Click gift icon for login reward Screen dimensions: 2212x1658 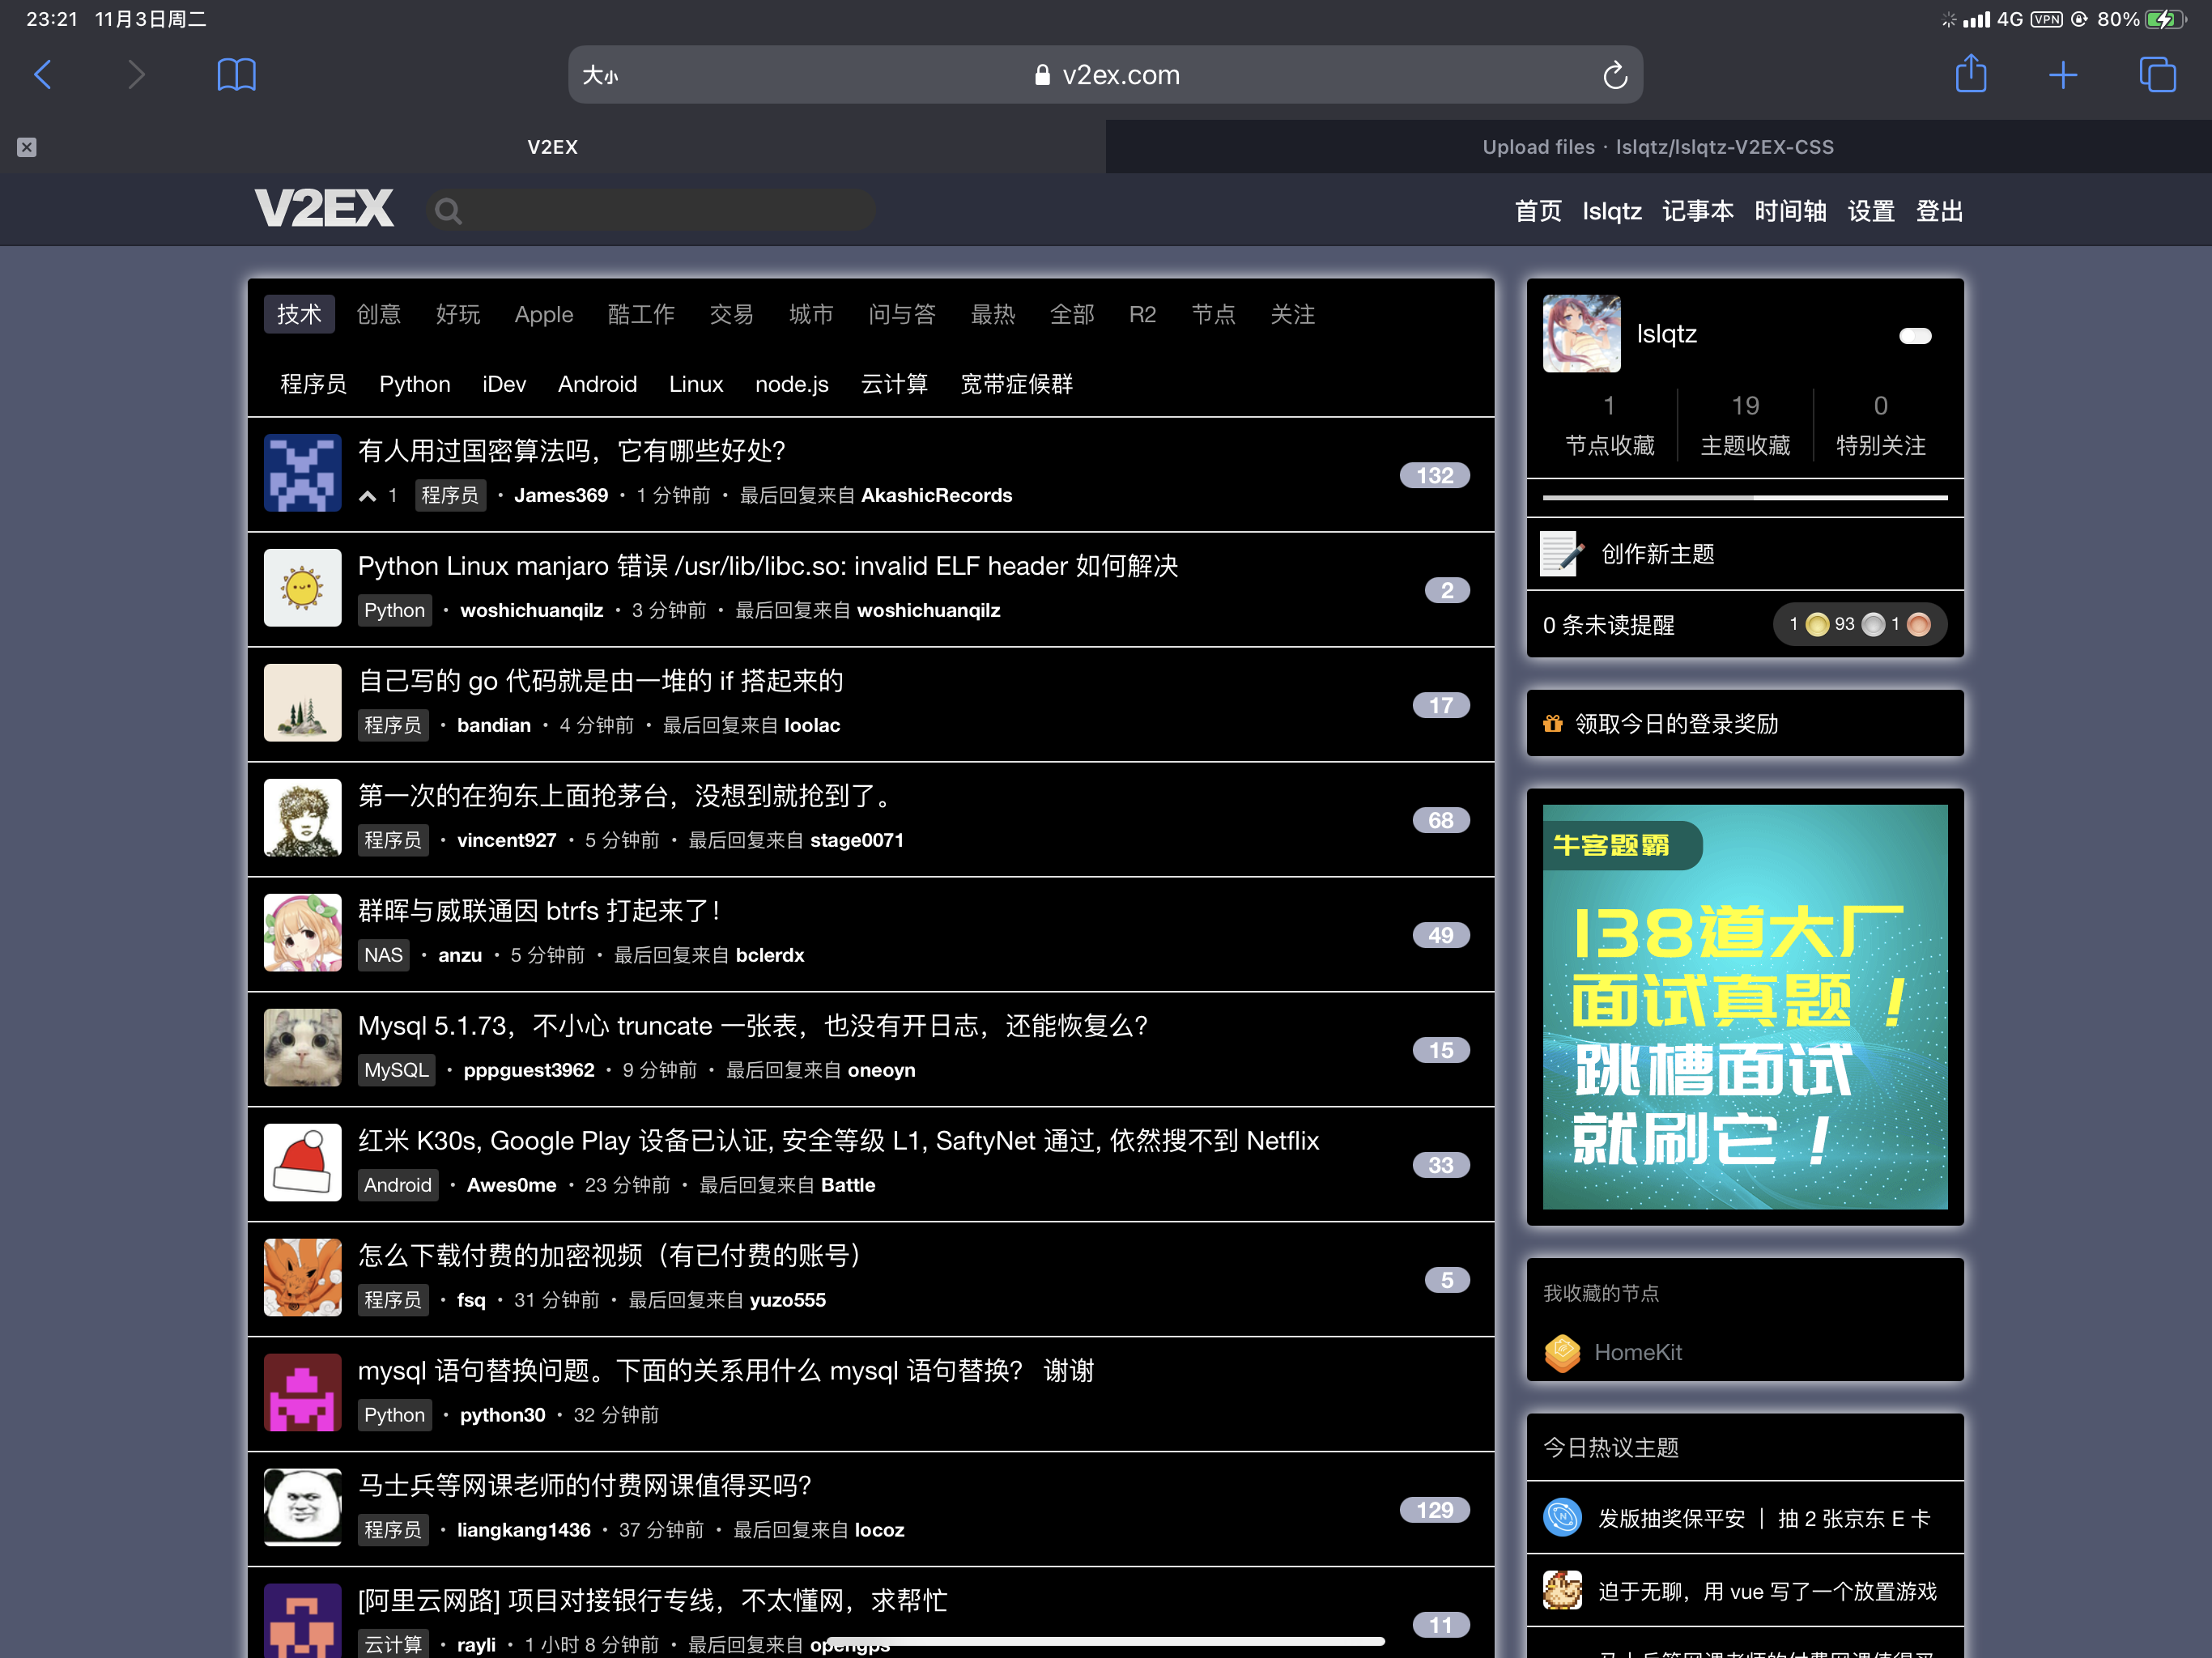click(1552, 723)
